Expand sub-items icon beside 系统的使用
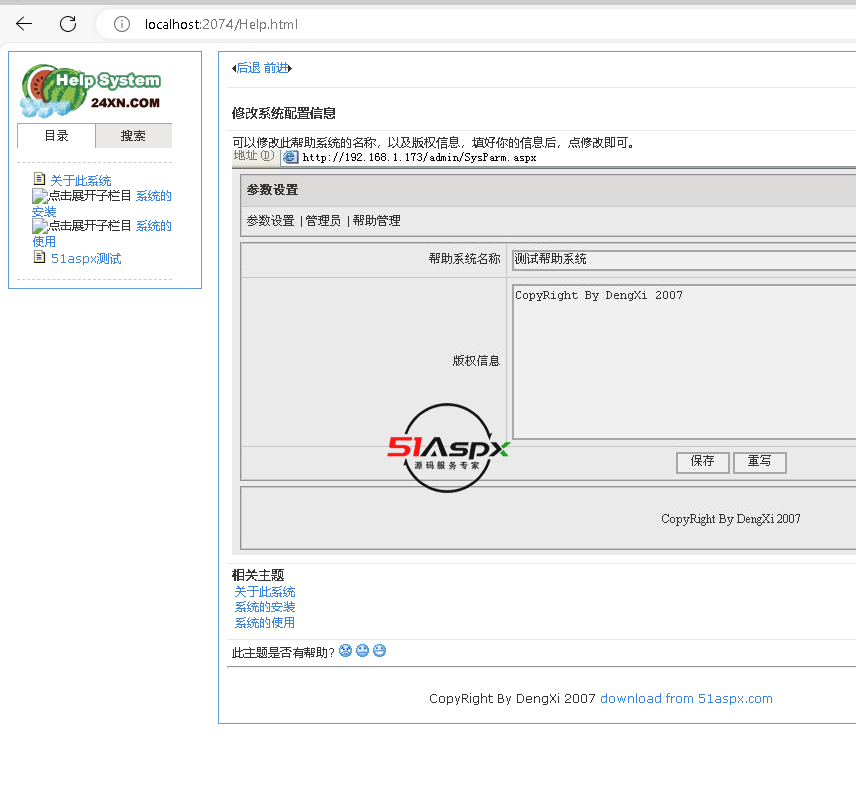Viewport: 856px width, 788px height. [39, 226]
